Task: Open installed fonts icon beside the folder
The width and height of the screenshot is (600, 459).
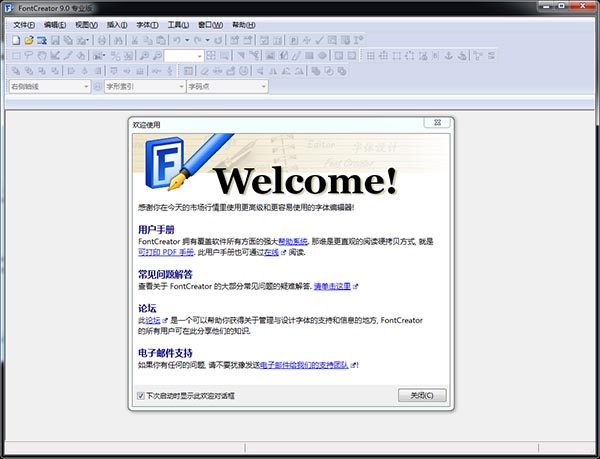Action: click(42, 40)
